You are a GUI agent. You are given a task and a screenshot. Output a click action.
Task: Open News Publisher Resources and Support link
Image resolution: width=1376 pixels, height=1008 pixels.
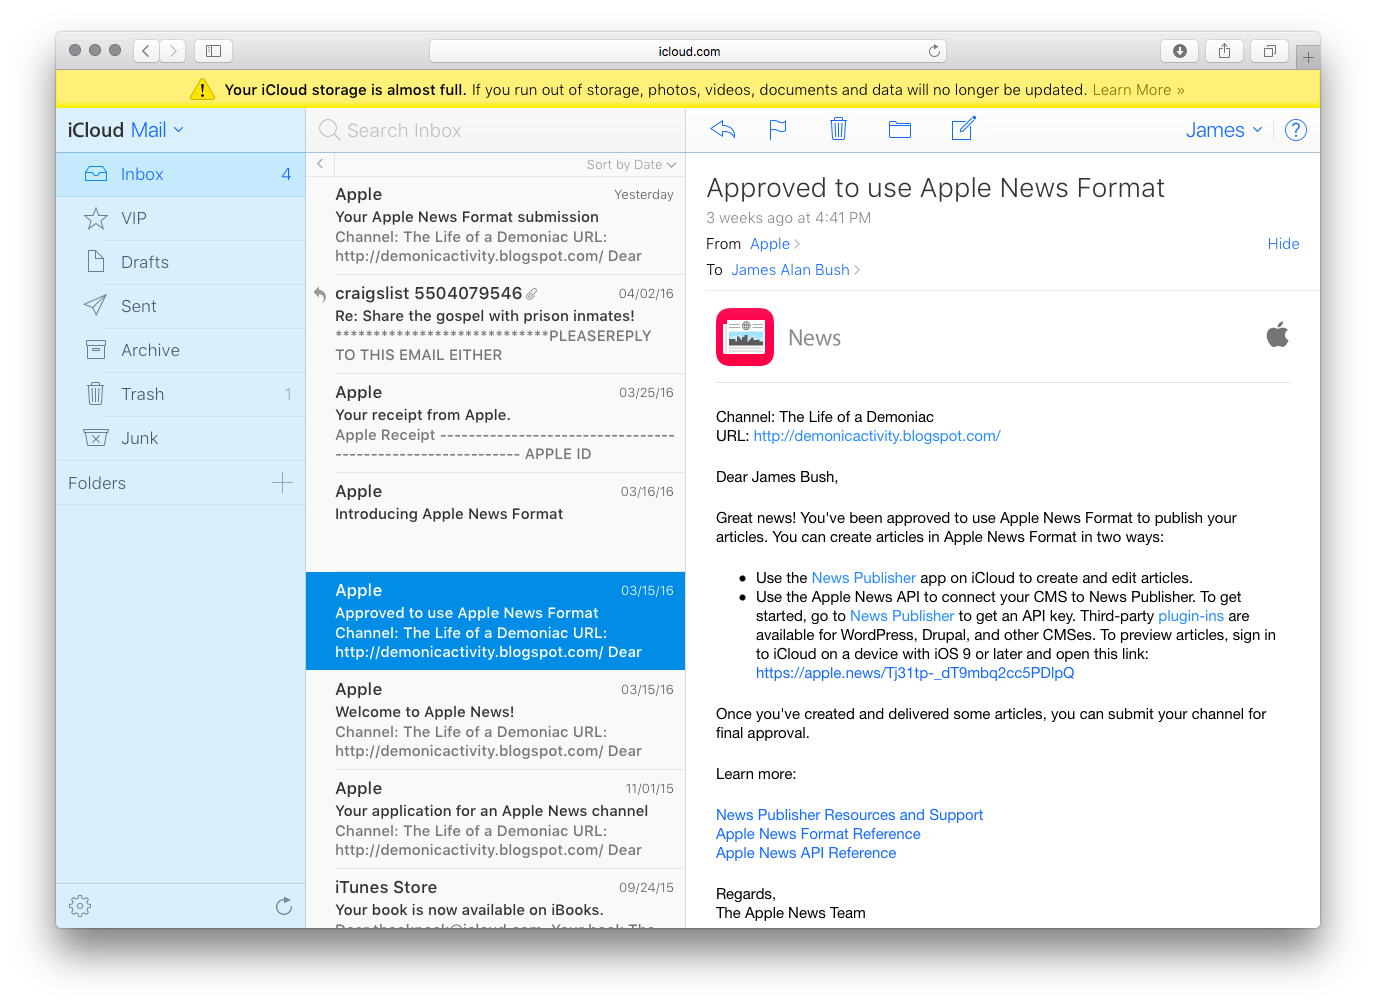point(849,815)
